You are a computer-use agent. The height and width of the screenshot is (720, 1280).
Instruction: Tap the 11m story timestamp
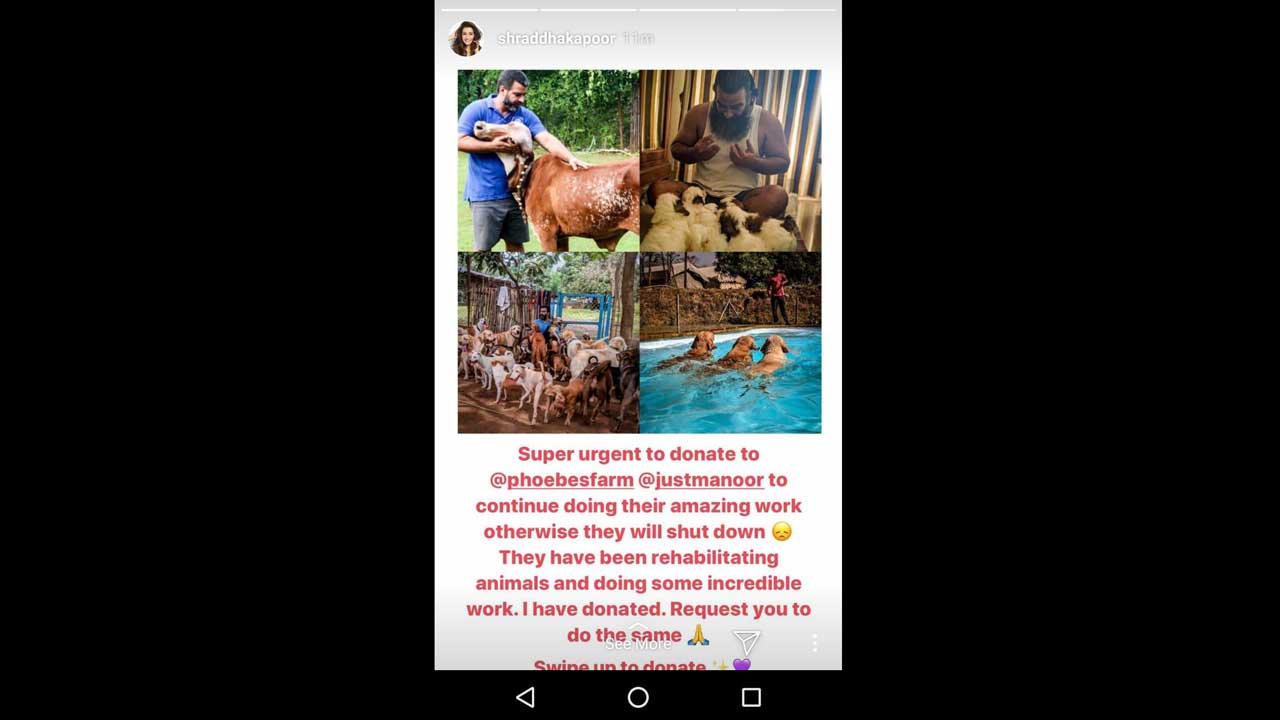(637, 38)
